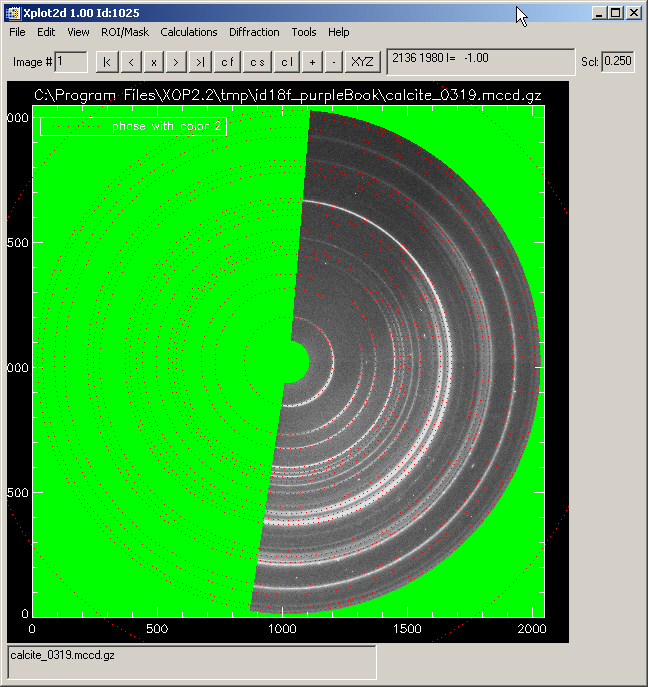Go to first image with |< button
648x687 pixels.
(x=107, y=62)
